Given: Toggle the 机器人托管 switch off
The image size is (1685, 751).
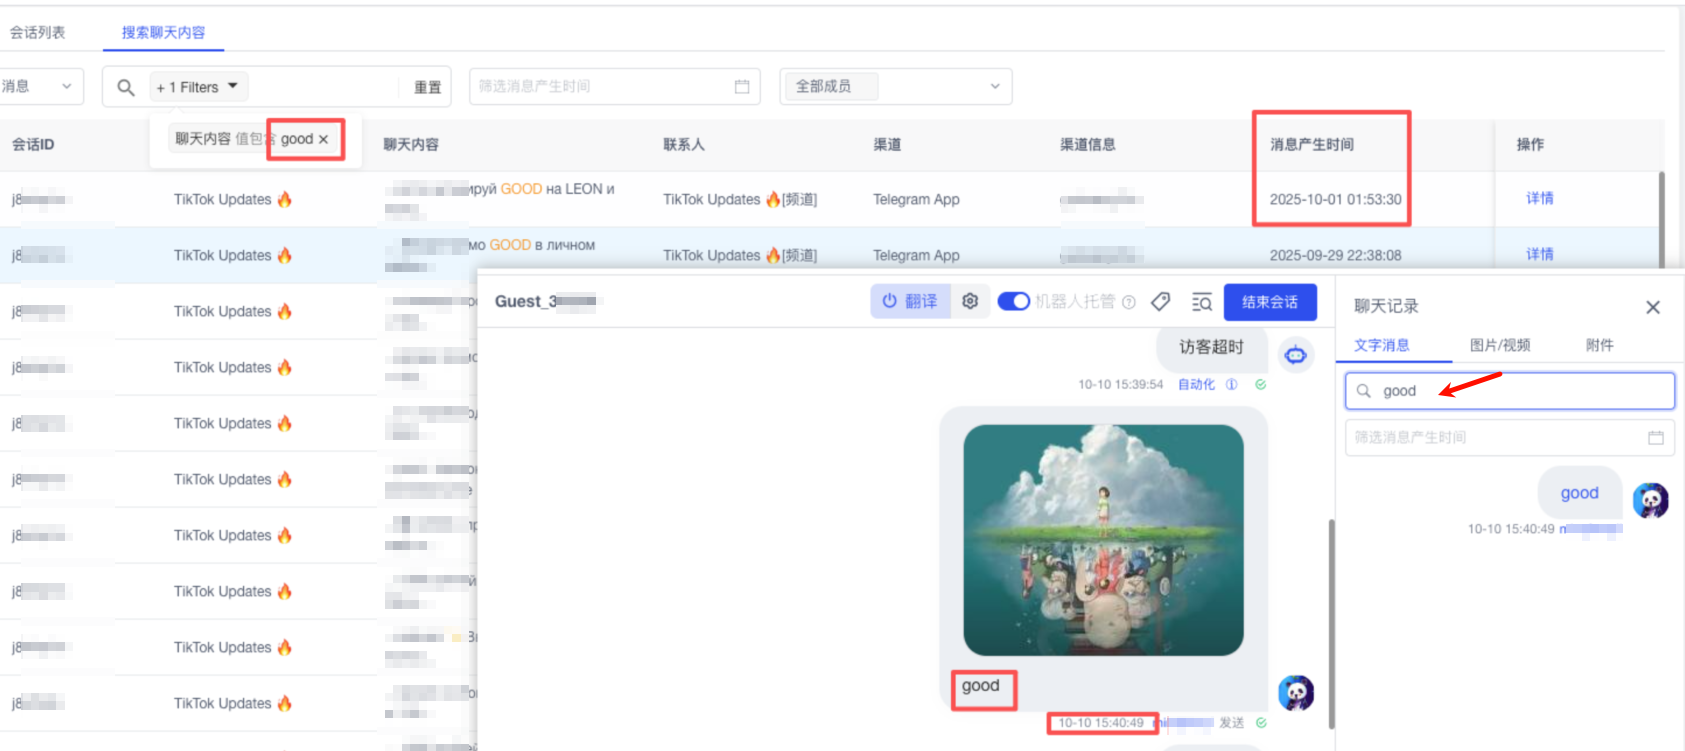Looking at the screenshot, I should pos(1013,301).
